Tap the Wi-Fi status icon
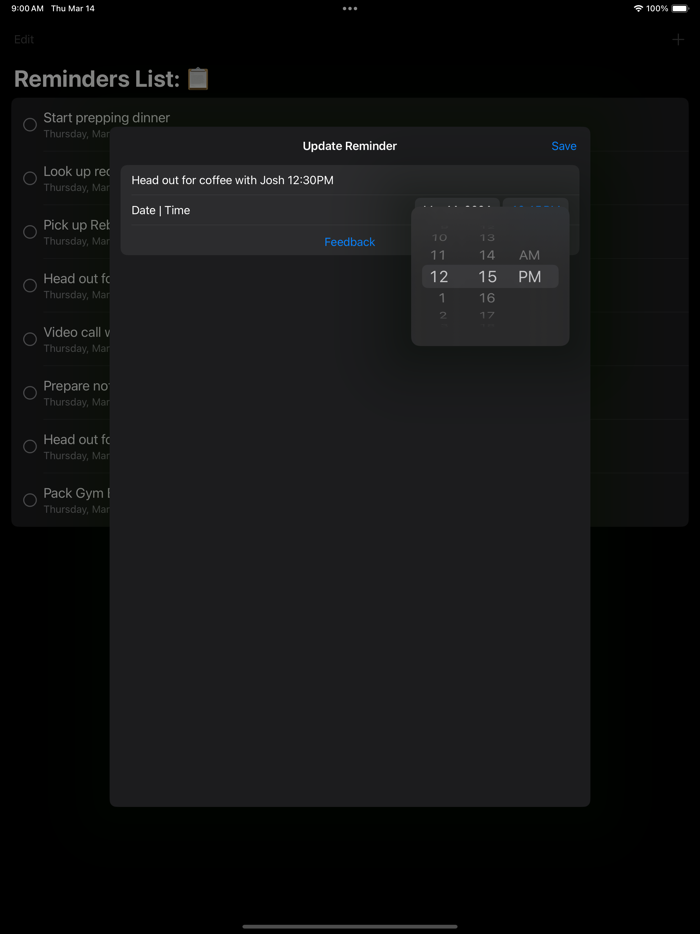Image resolution: width=700 pixels, height=934 pixels. coord(638,8)
